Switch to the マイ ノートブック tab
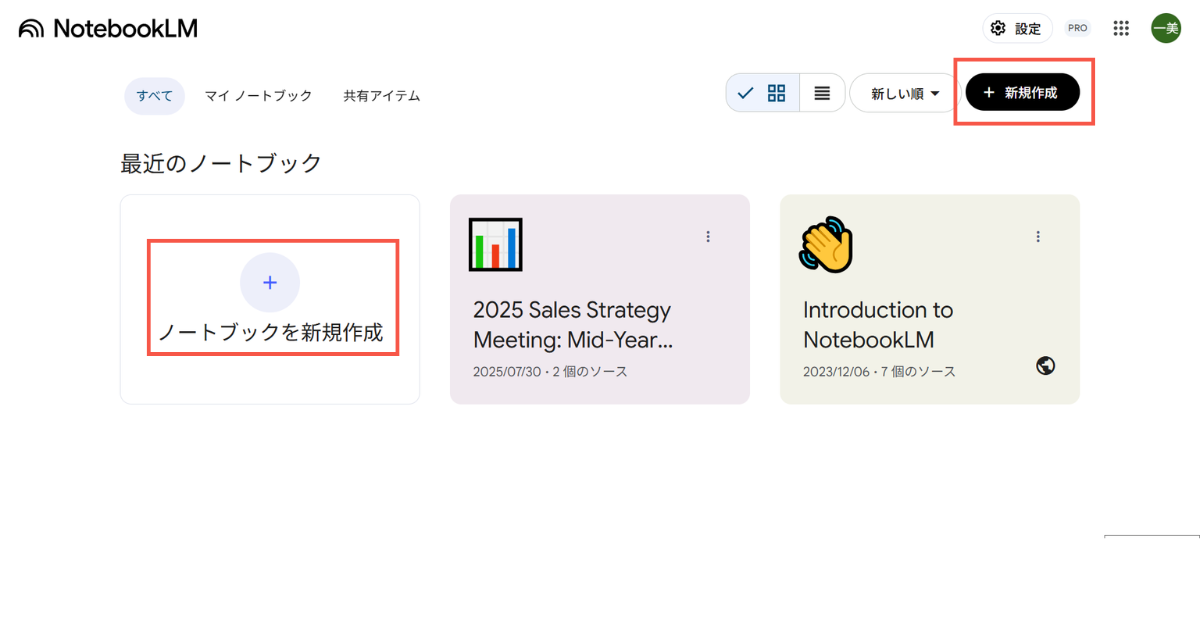 tap(258, 96)
